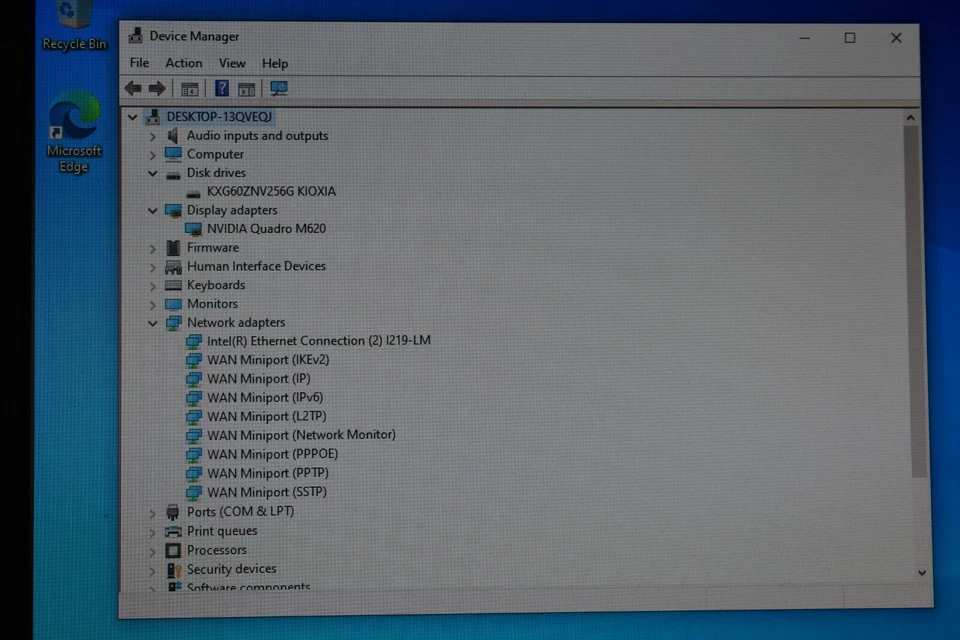Expand the Human Interface Devices category
Image resolution: width=960 pixels, height=640 pixels.
coord(152,266)
